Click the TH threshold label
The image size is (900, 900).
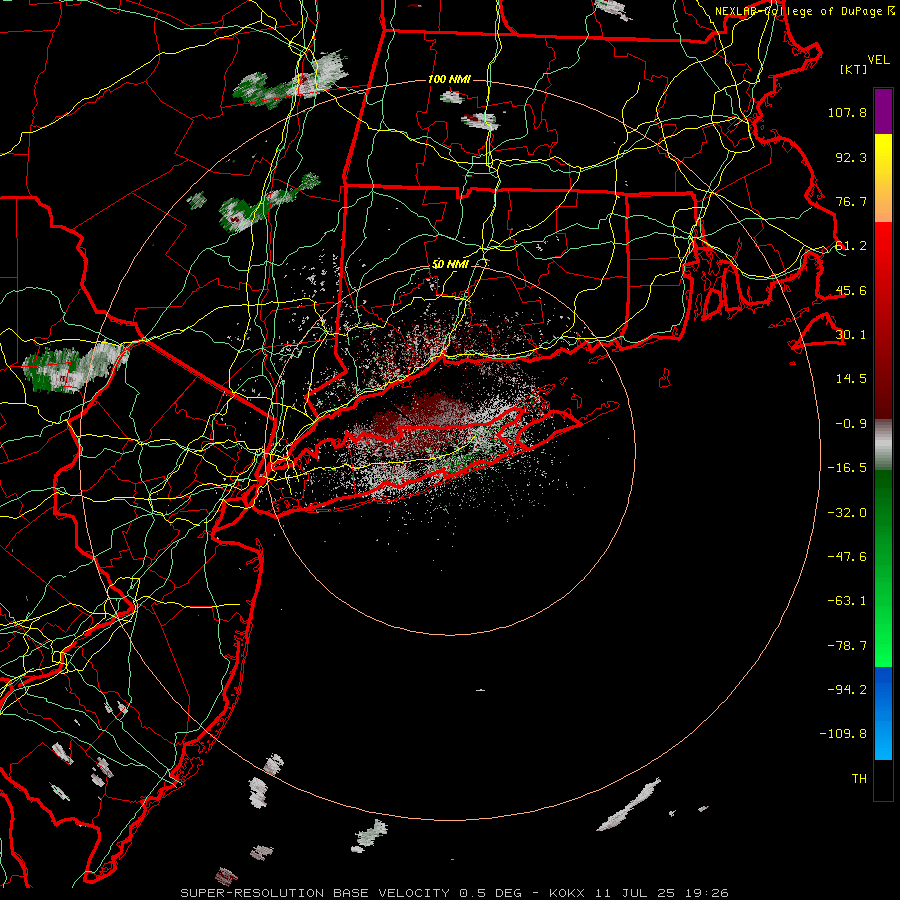coord(859,779)
